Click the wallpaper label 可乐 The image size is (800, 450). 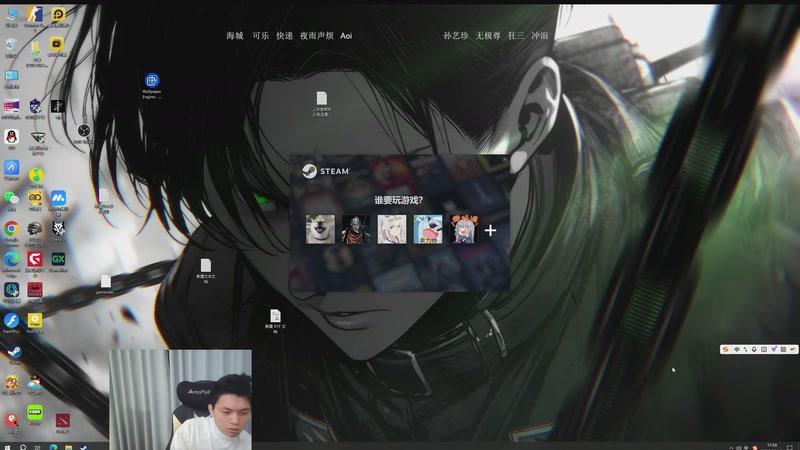pos(260,36)
